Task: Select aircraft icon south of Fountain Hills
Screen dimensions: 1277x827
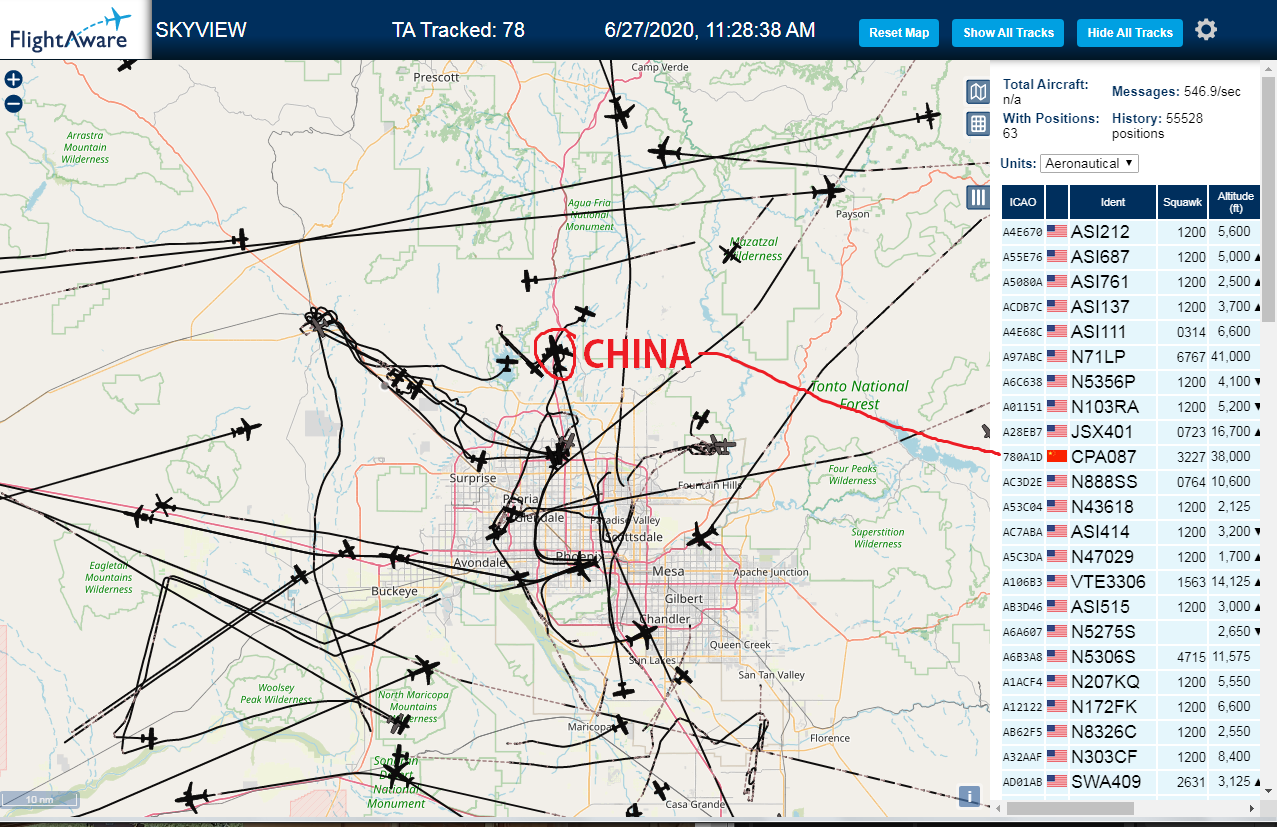Action: pyautogui.click(x=703, y=537)
